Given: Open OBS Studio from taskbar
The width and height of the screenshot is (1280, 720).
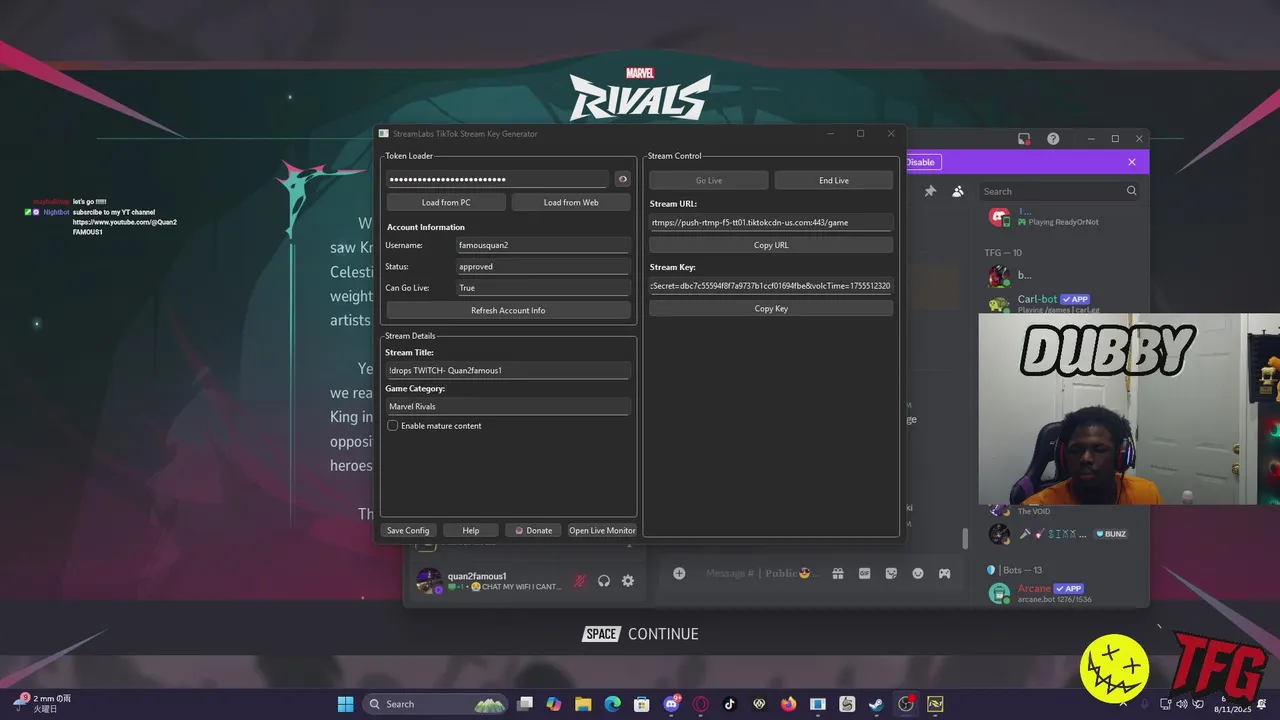Looking at the screenshot, I should click(x=905, y=704).
